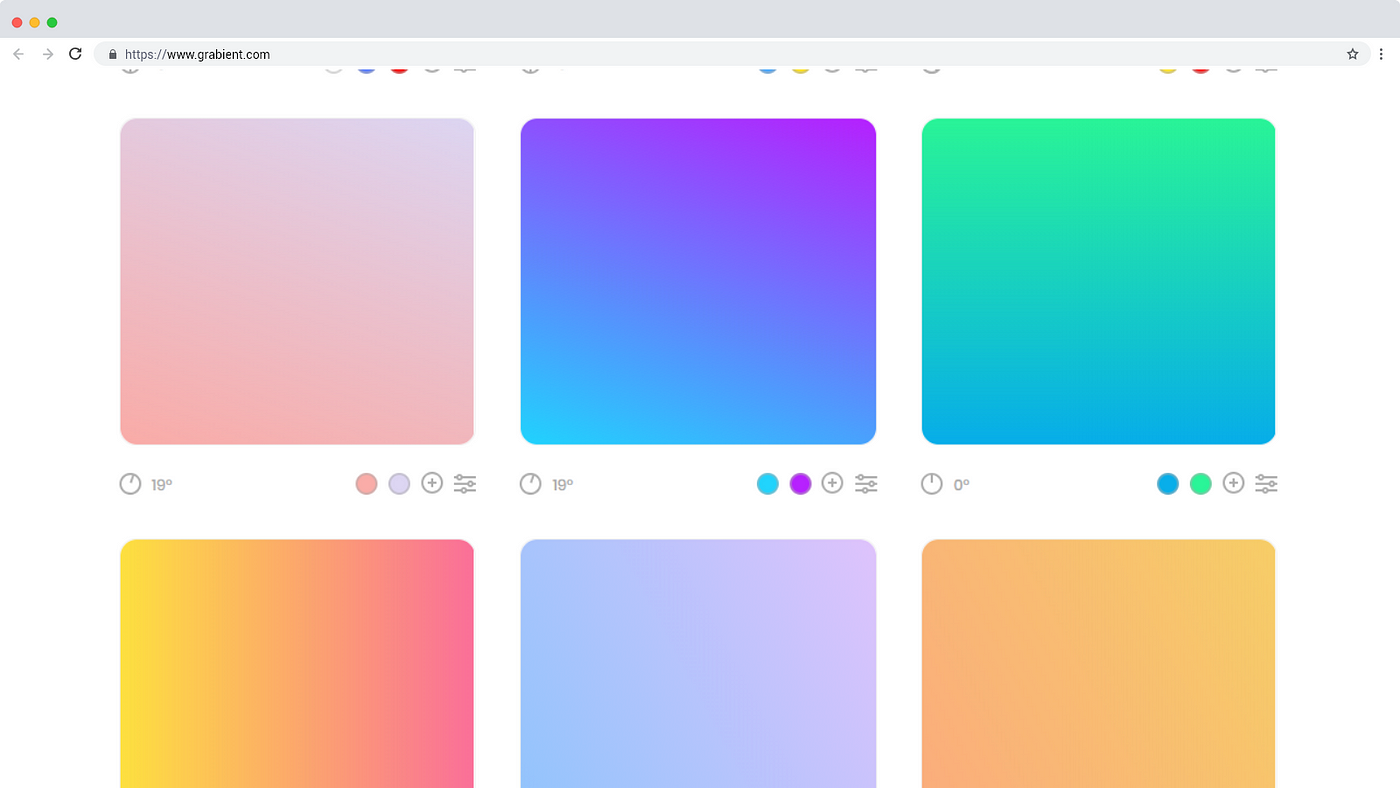Open sliders settings for green-blue gradient

coord(1267,484)
